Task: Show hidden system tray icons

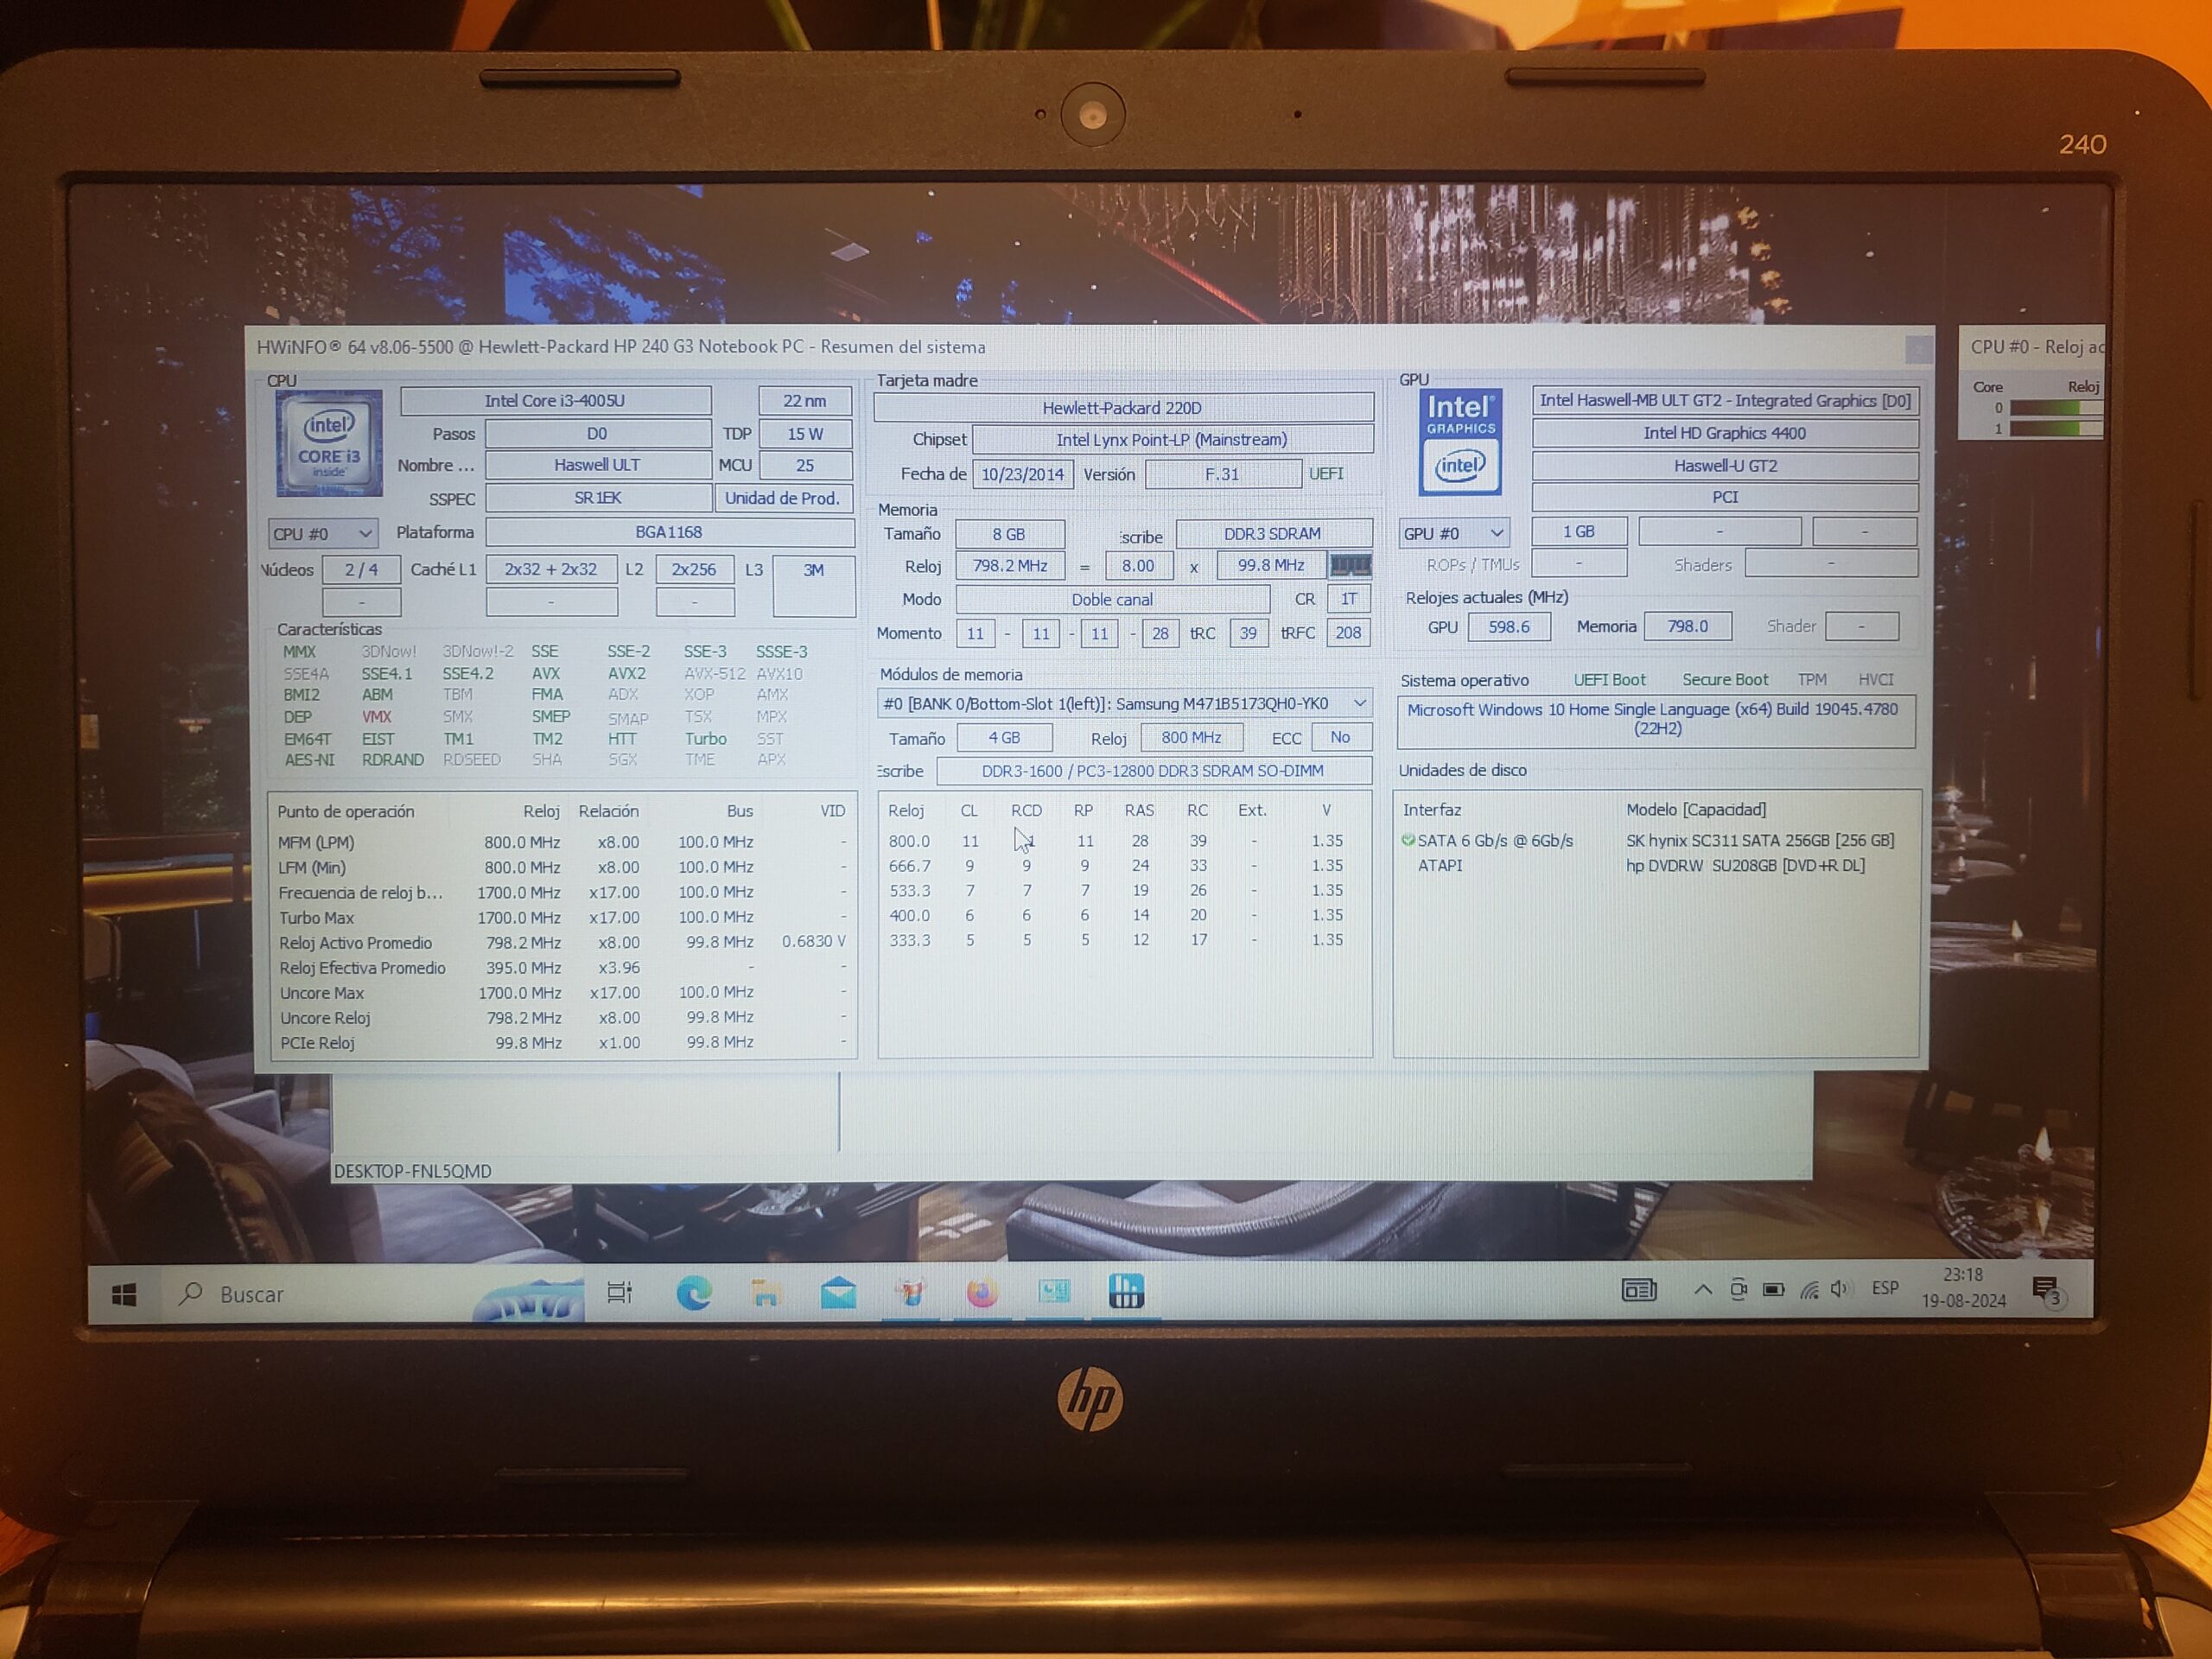Action: [x=1702, y=1289]
